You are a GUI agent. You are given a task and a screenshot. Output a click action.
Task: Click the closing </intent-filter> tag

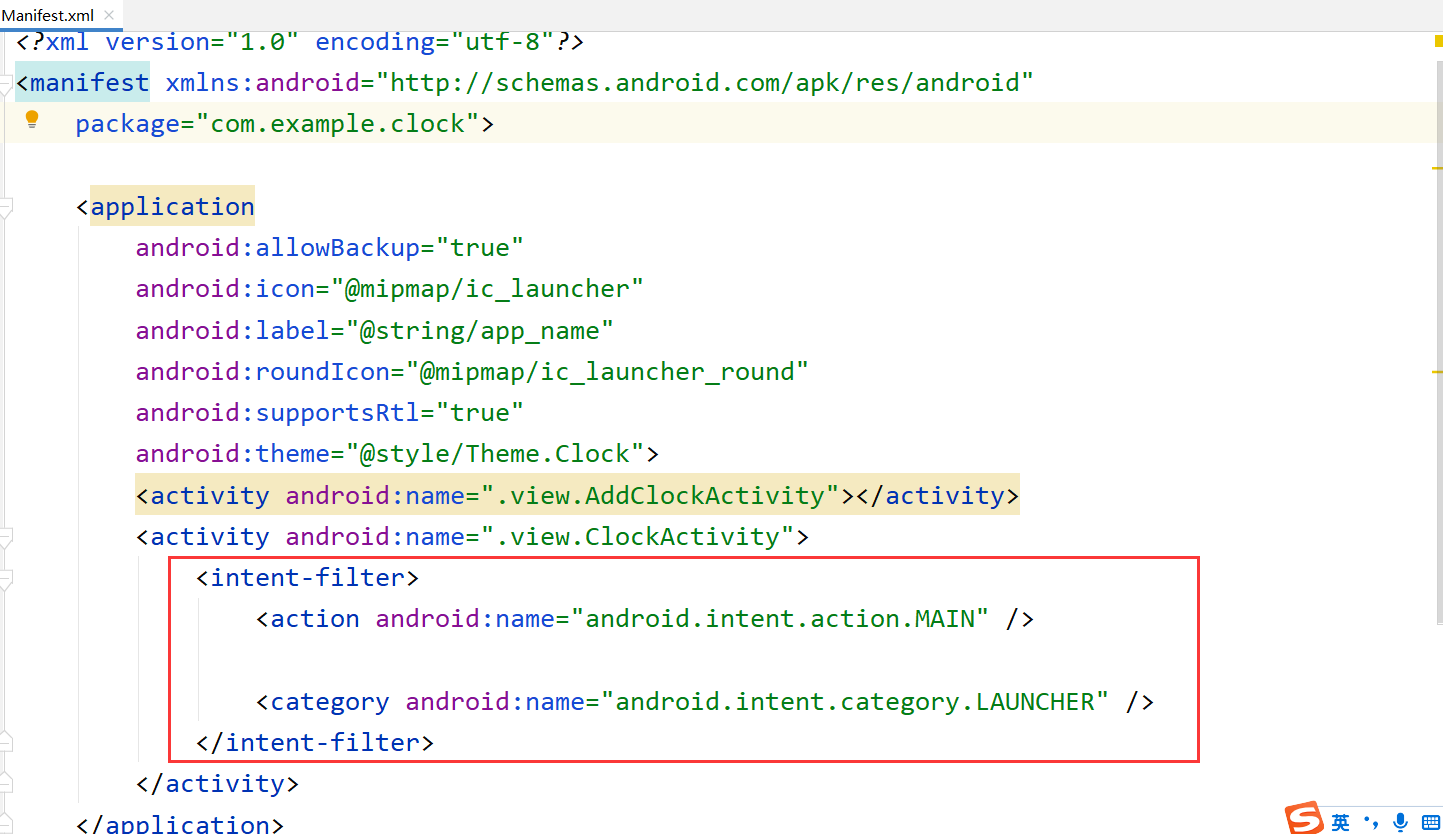click(x=316, y=743)
